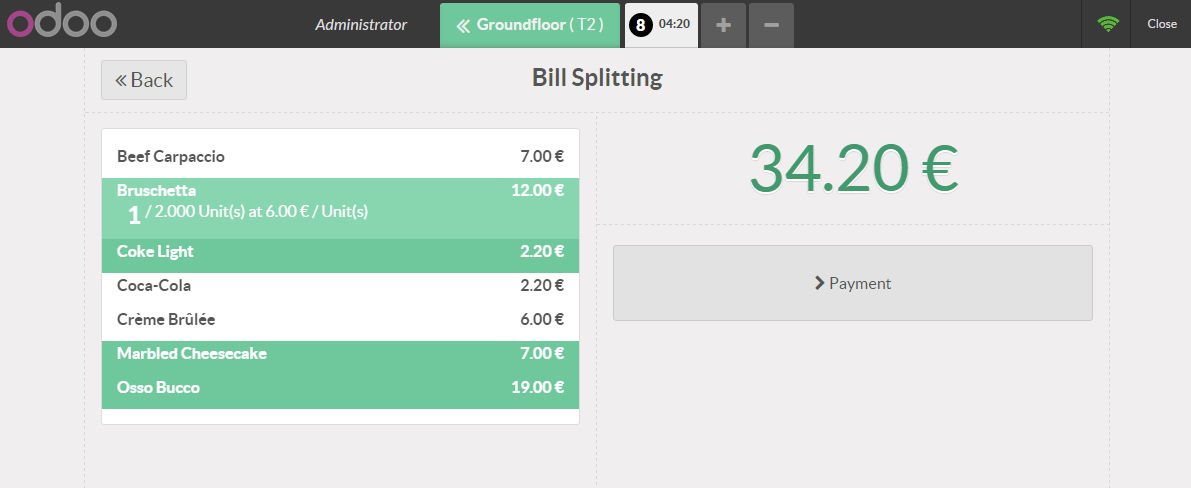Remove current order with minus icon
Viewport: 1191px width, 488px height.
771,25
